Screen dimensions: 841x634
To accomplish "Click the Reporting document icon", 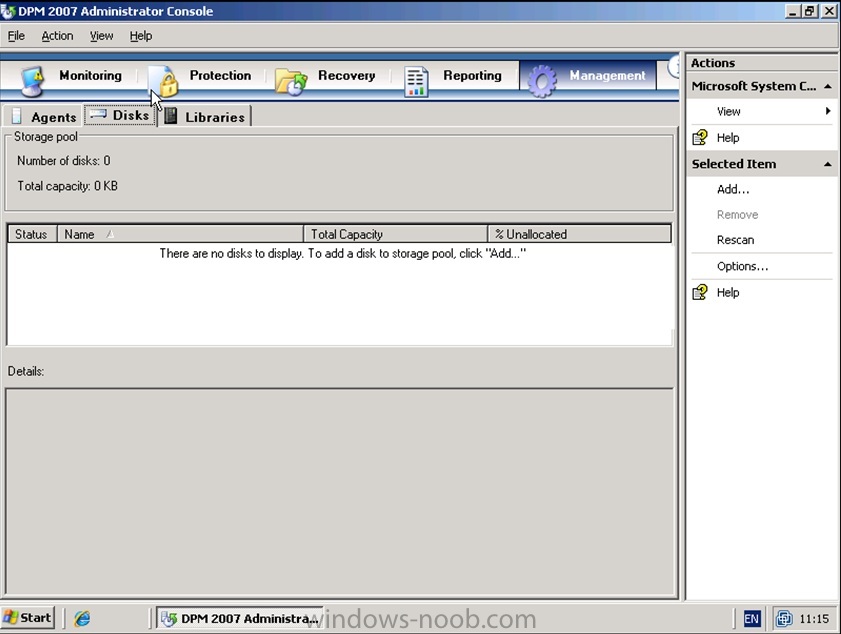I will (416, 82).
